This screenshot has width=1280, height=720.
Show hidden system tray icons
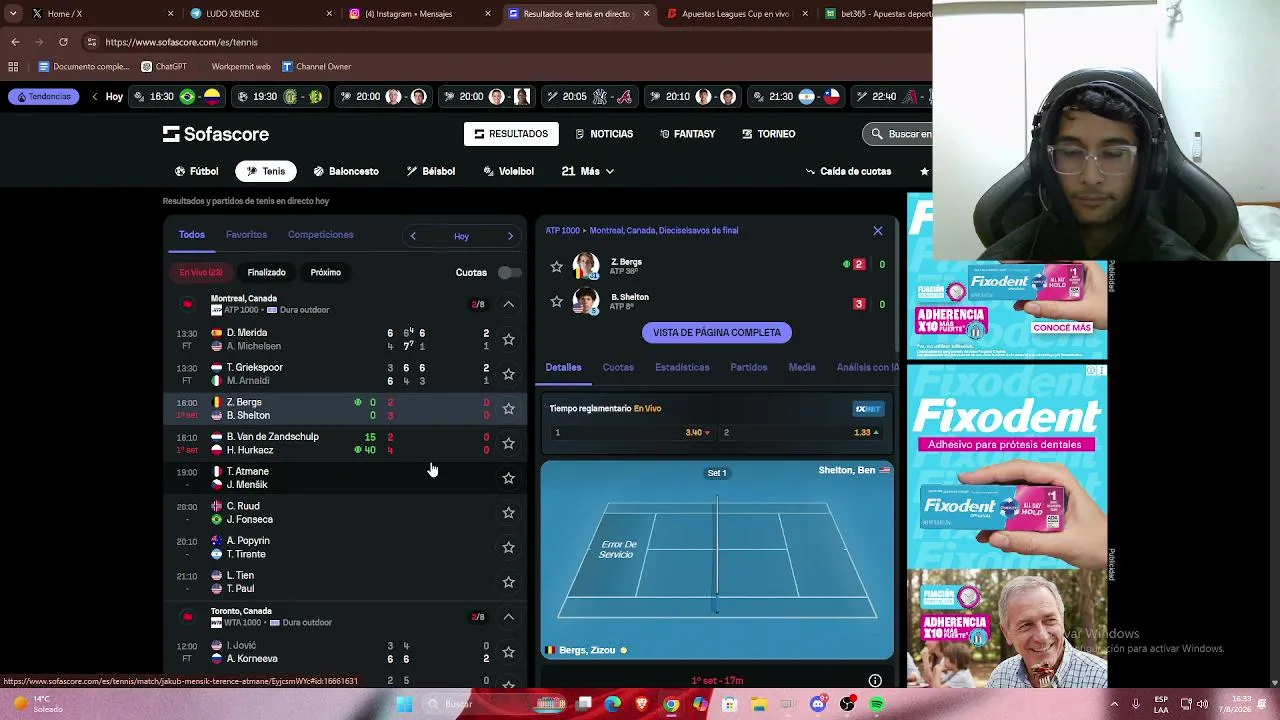click(1114, 704)
